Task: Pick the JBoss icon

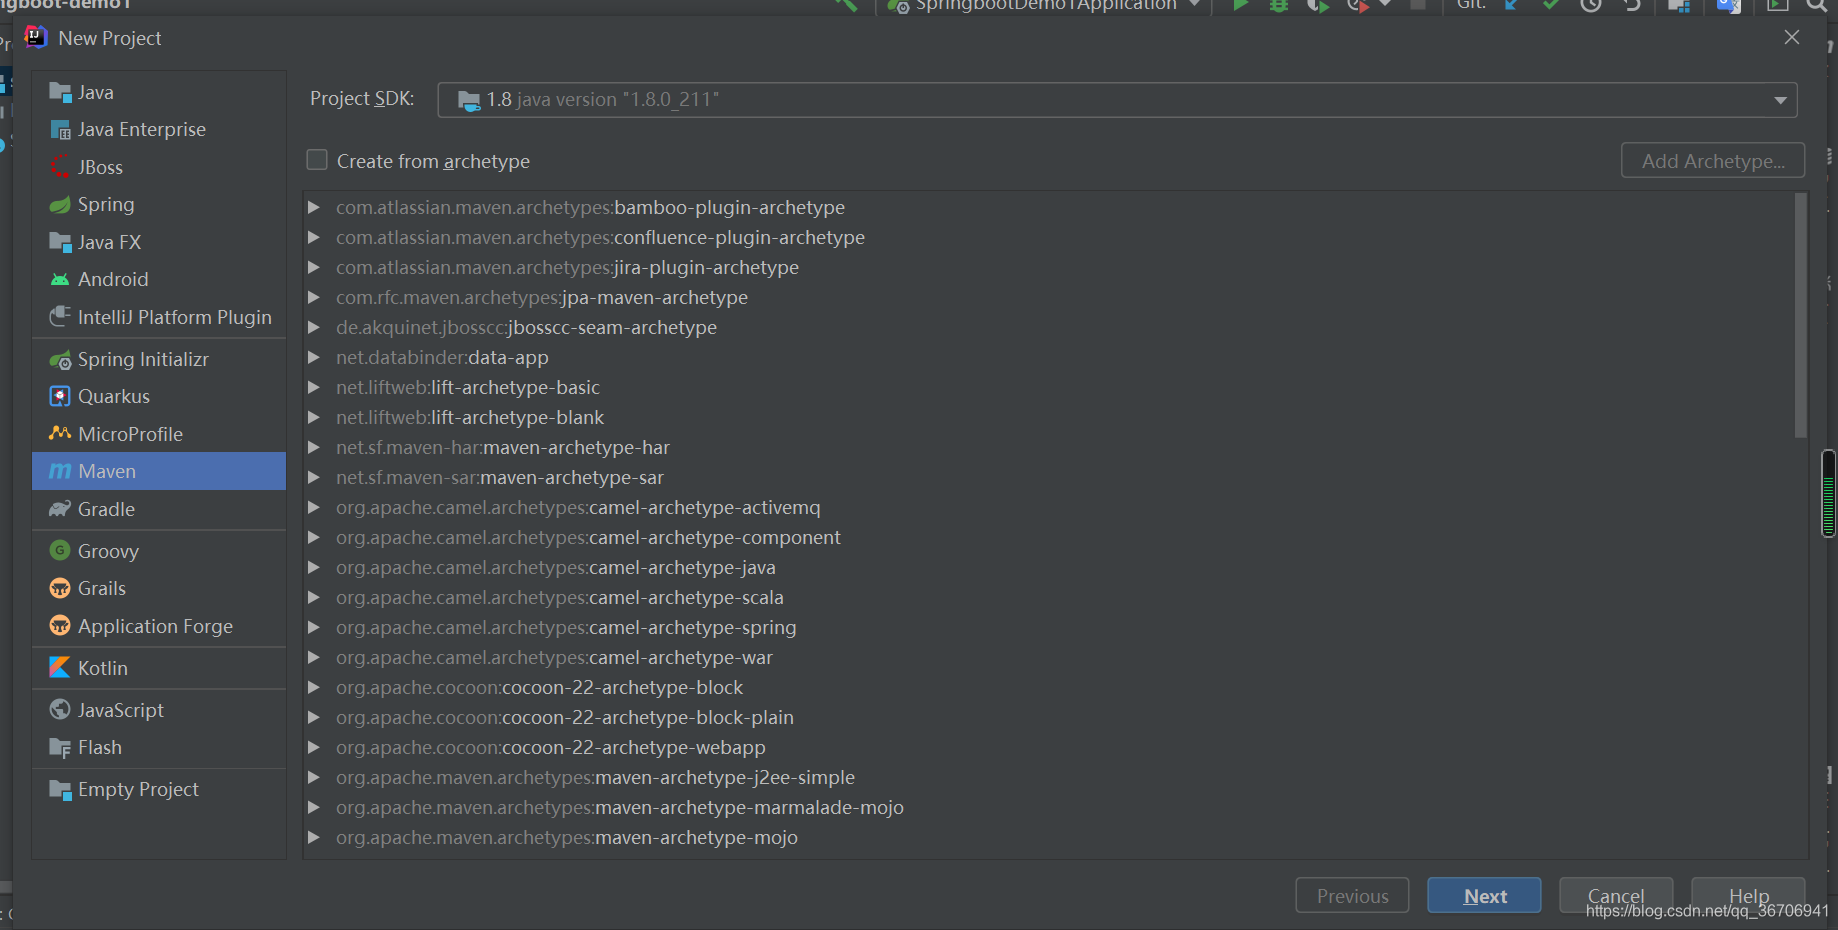Action: (x=60, y=167)
